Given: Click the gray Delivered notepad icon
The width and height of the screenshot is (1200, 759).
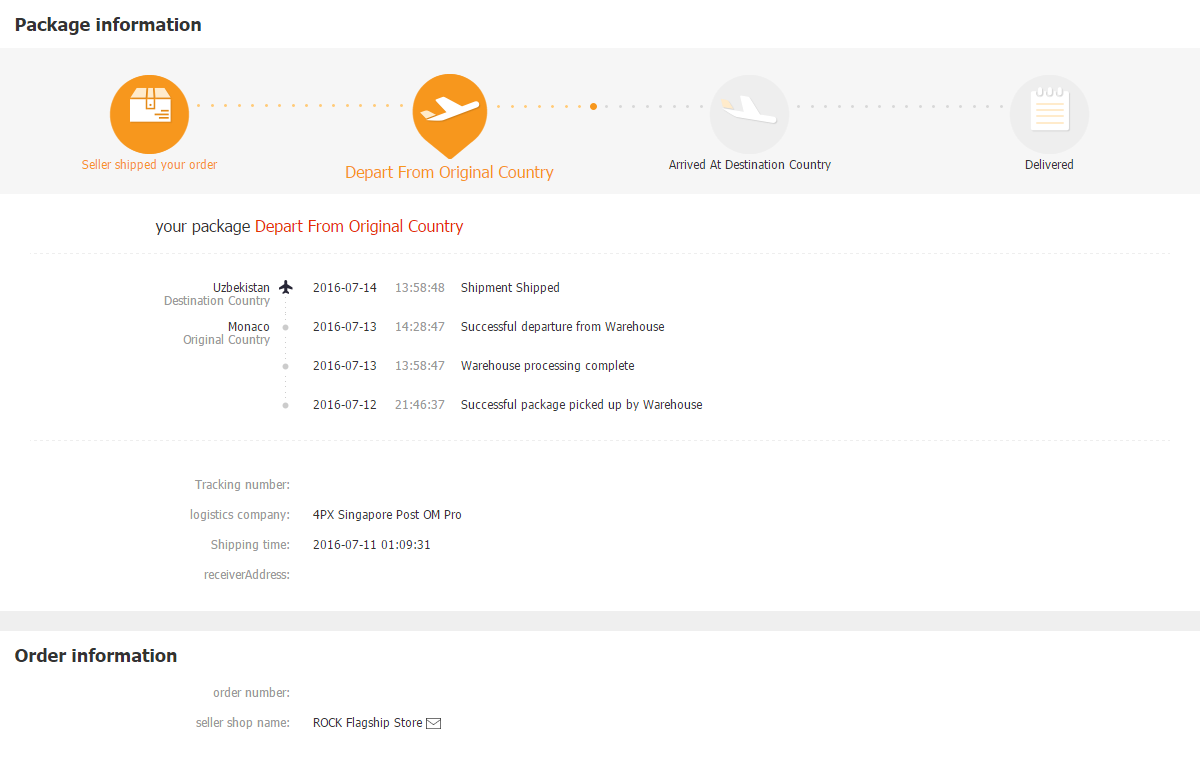Looking at the screenshot, I should [1049, 114].
